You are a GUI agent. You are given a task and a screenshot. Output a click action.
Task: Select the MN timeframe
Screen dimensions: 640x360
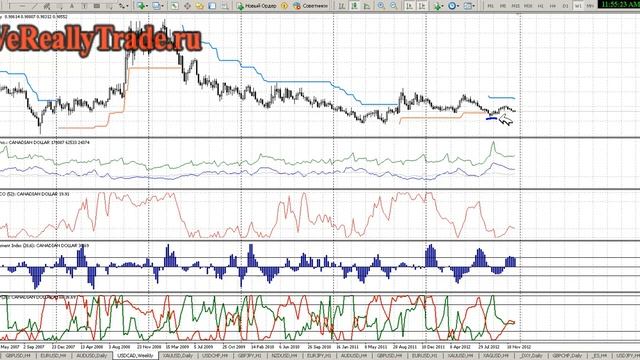coord(590,6)
